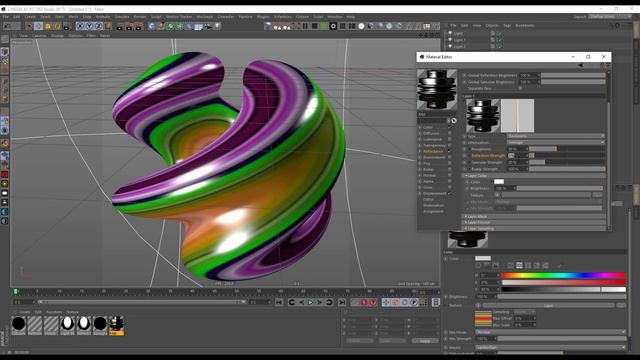
Task: Open the Edit Render Settings icon
Action: tap(139, 26)
